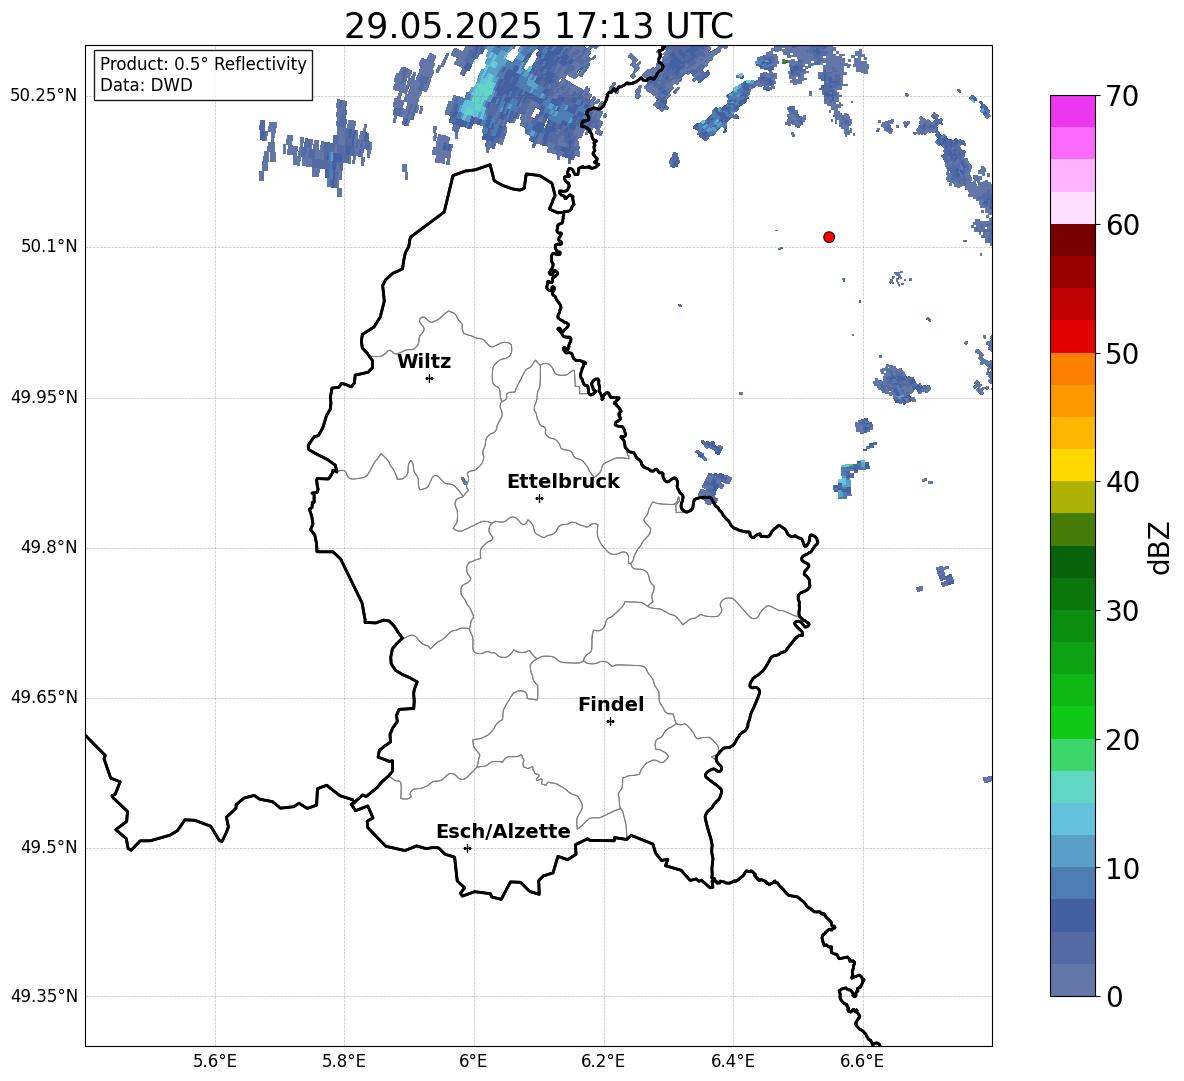Click the 5.6°E longitude label
Image resolution: width=1184 pixels, height=1081 pixels.
click(x=215, y=1061)
